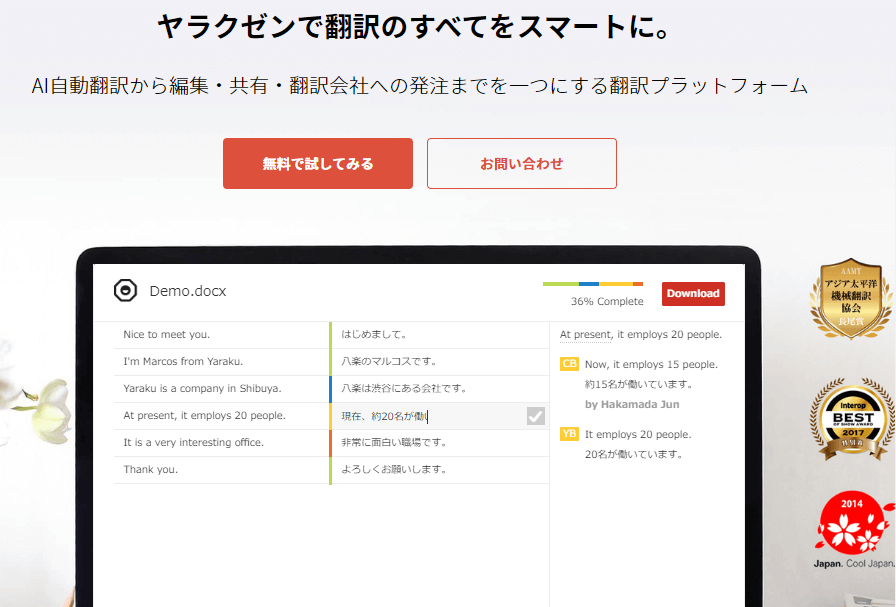Image resolution: width=896 pixels, height=607 pixels.
Task: Click translation 'はじめまして。'
Action: coord(374,334)
